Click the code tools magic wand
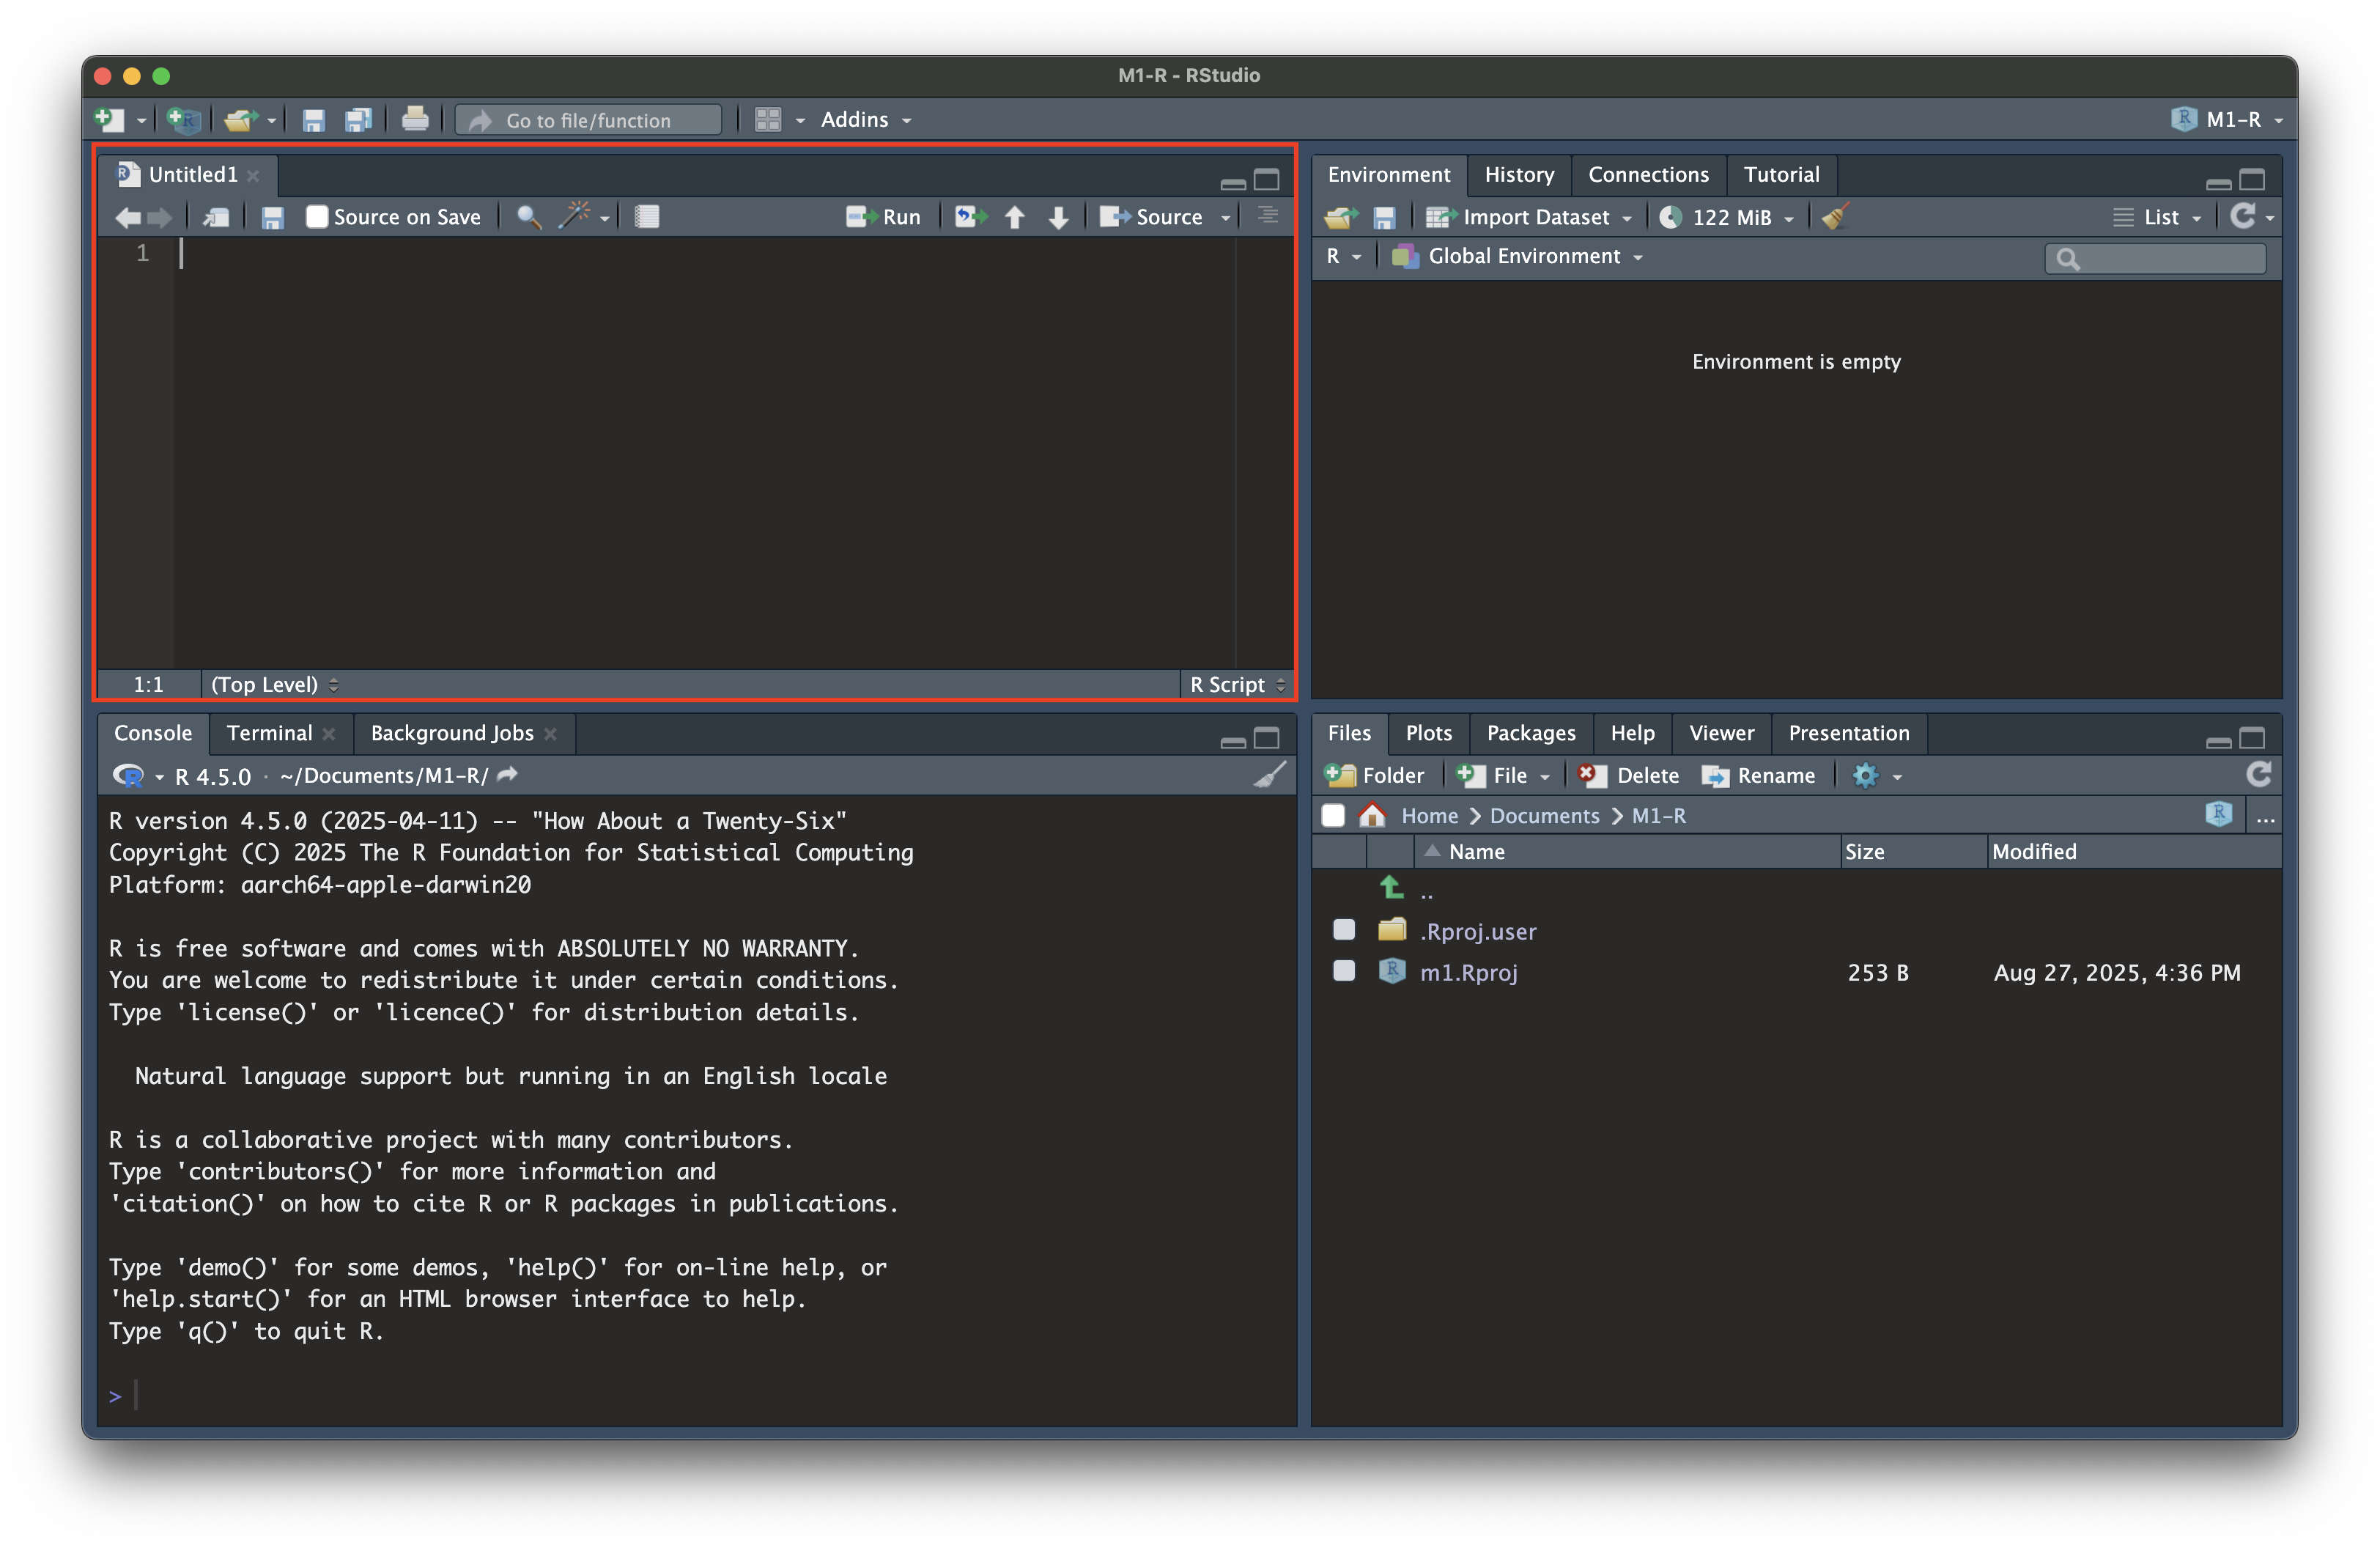This screenshot has height=1548, width=2380. coord(575,216)
